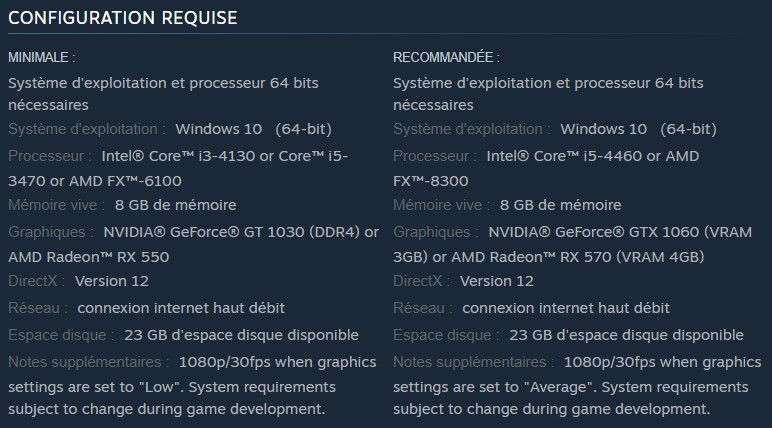Click the recommended connexion internet haut débit text

(x=566, y=308)
